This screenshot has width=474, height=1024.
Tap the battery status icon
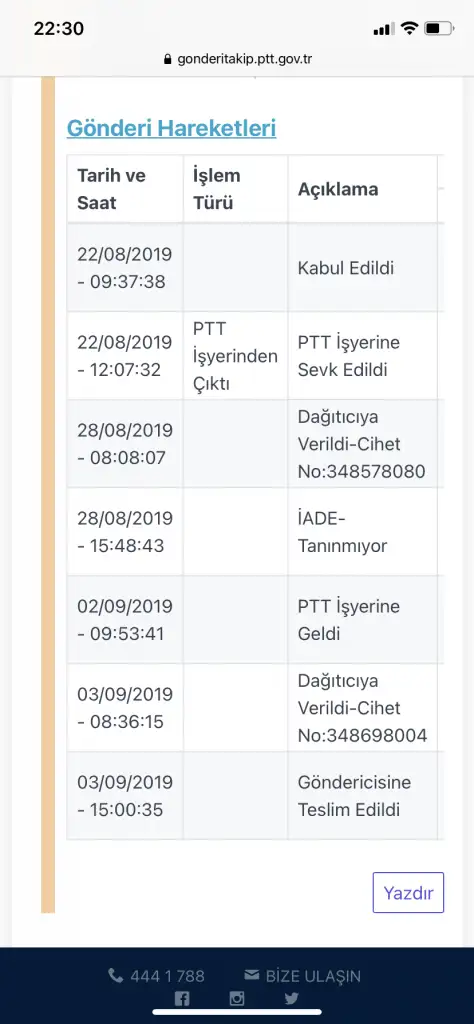coord(439,28)
